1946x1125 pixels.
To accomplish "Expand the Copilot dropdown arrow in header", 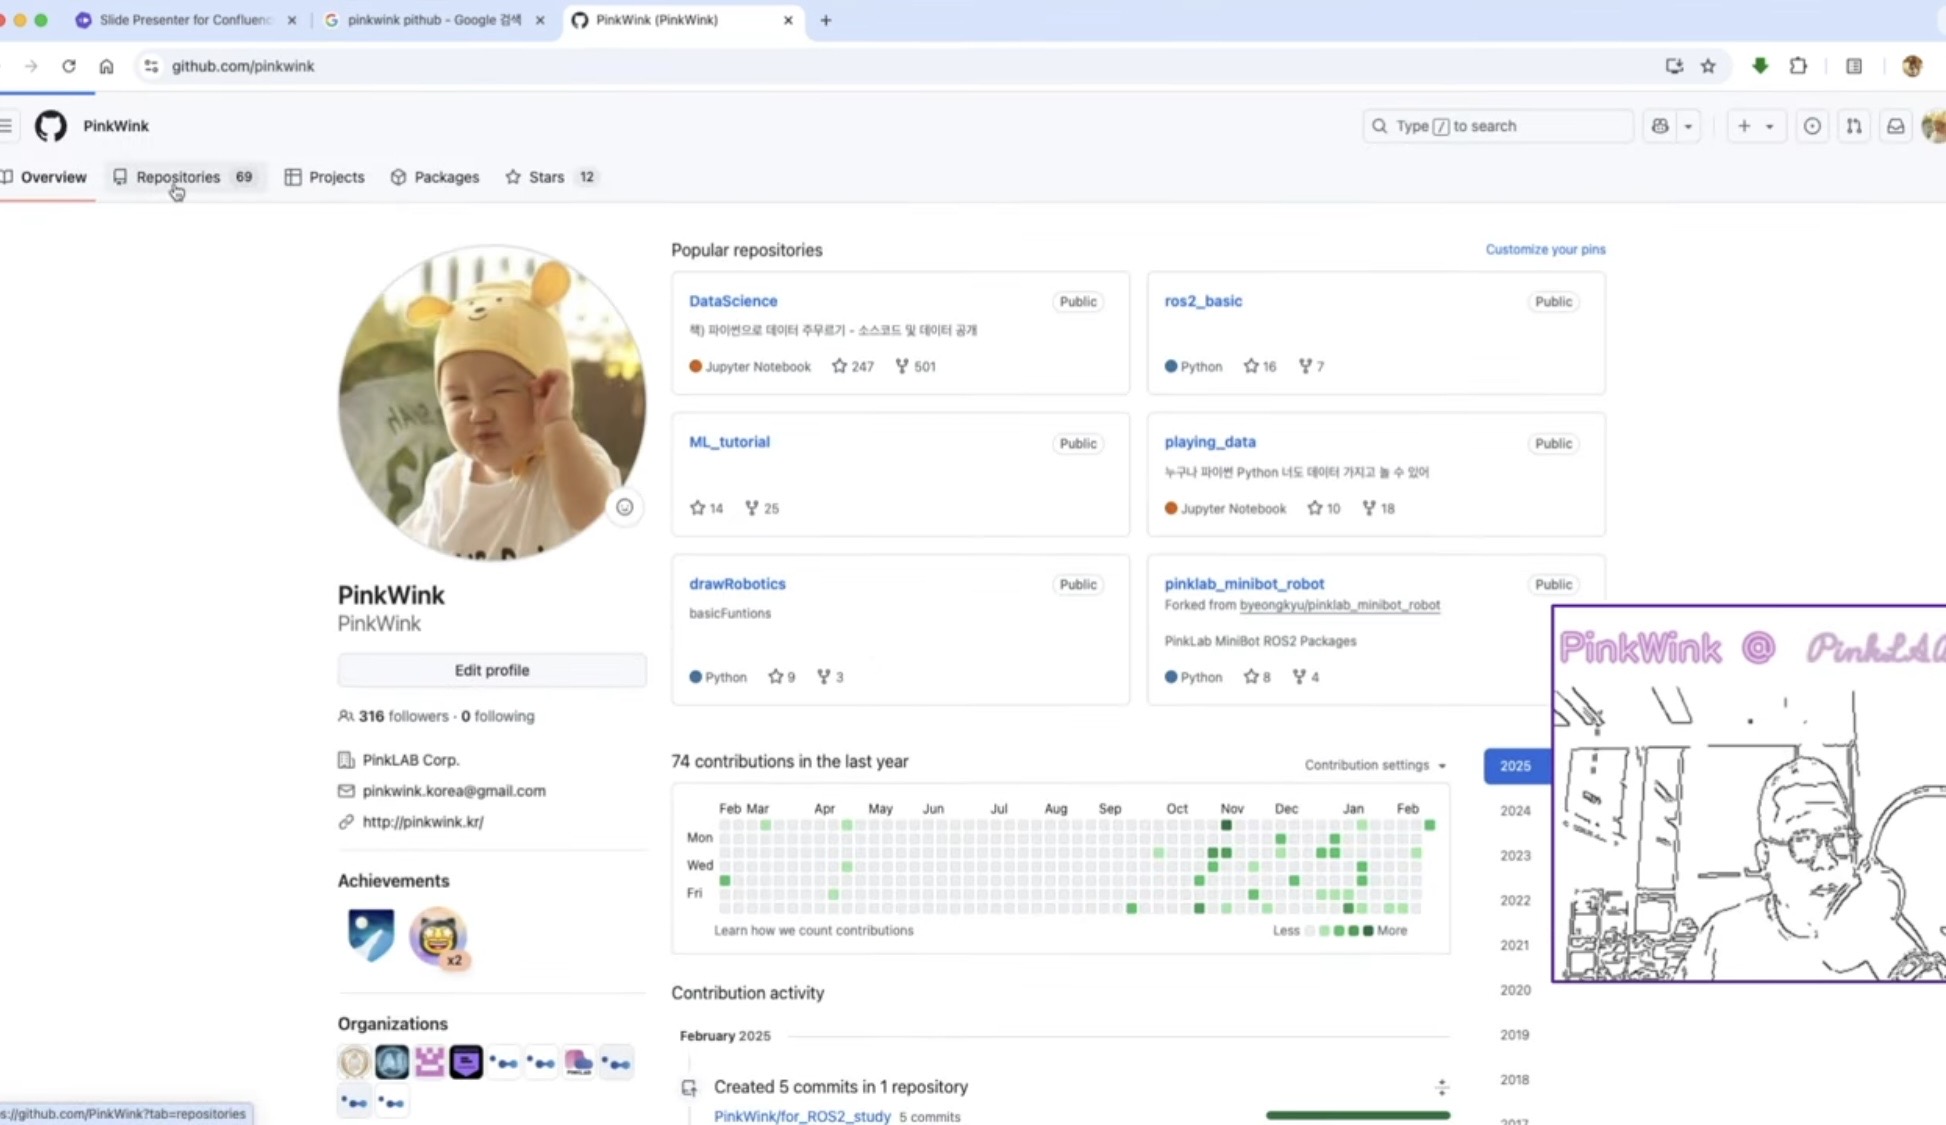I will [1688, 126].
